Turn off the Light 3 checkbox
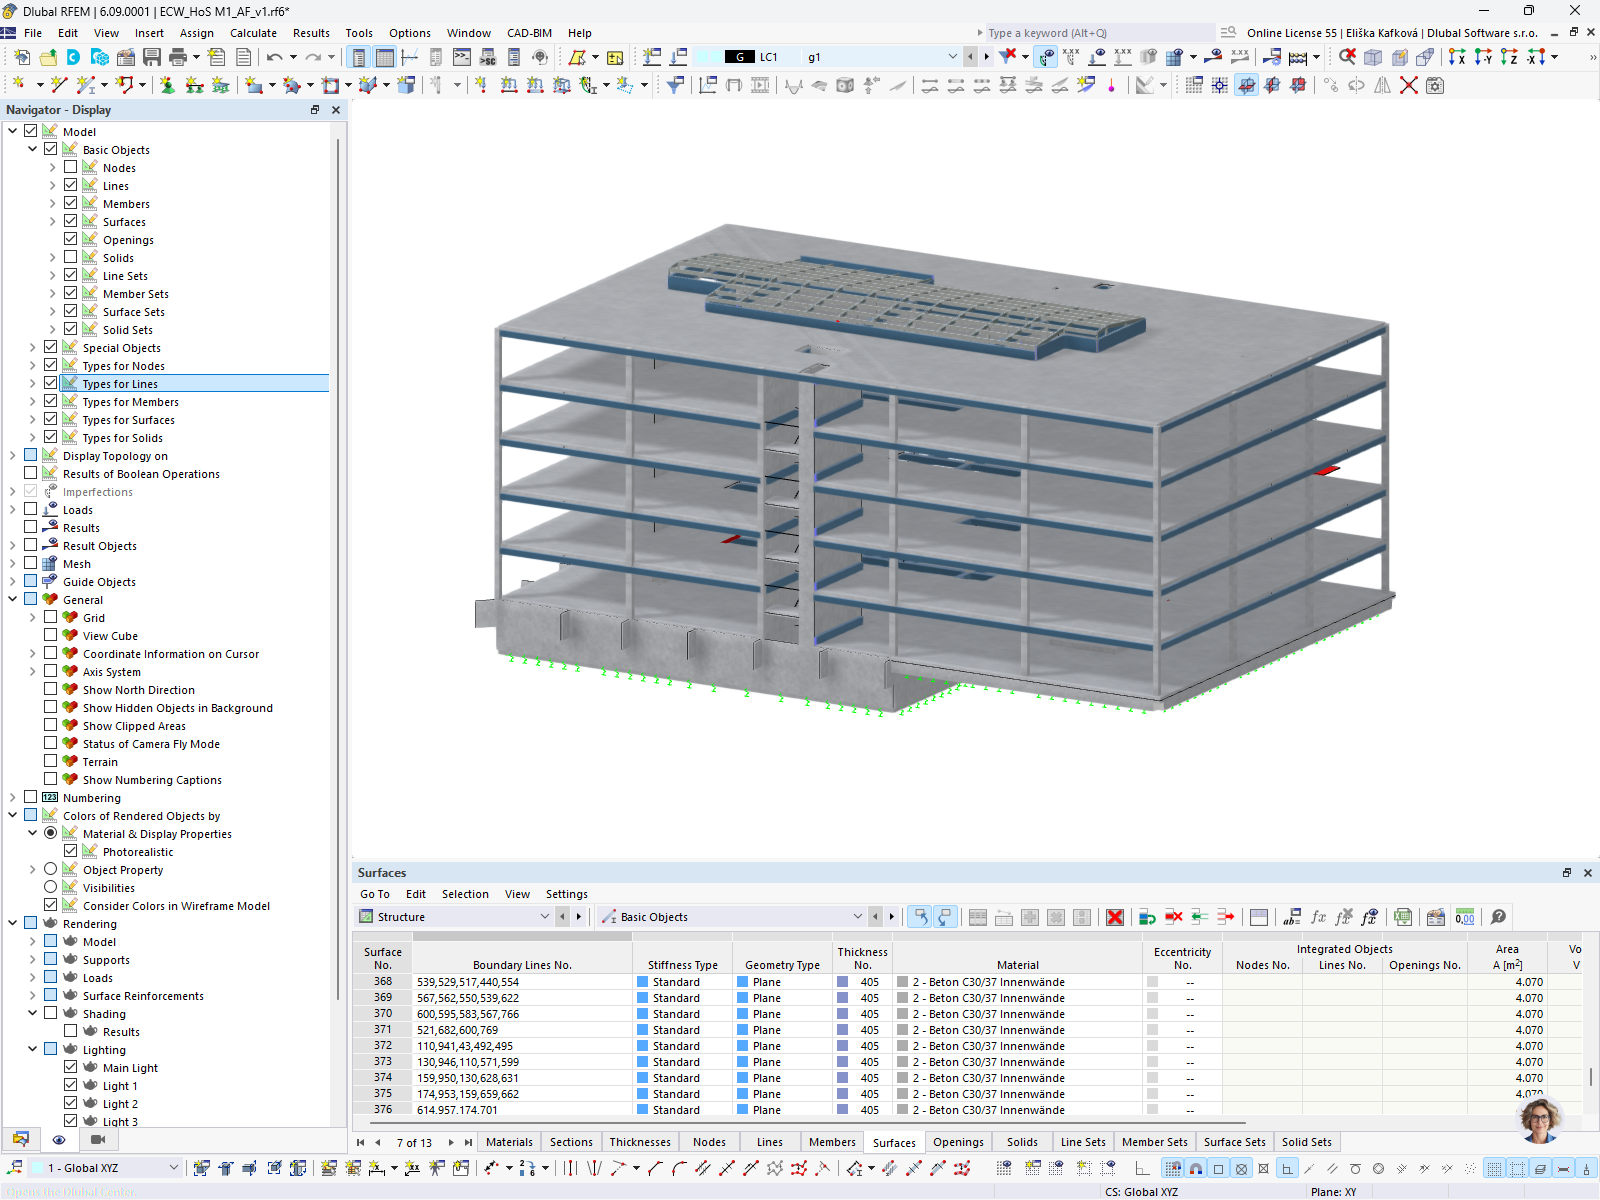The width and height of the screenshot is (1600, 1200). (70, 1121)
